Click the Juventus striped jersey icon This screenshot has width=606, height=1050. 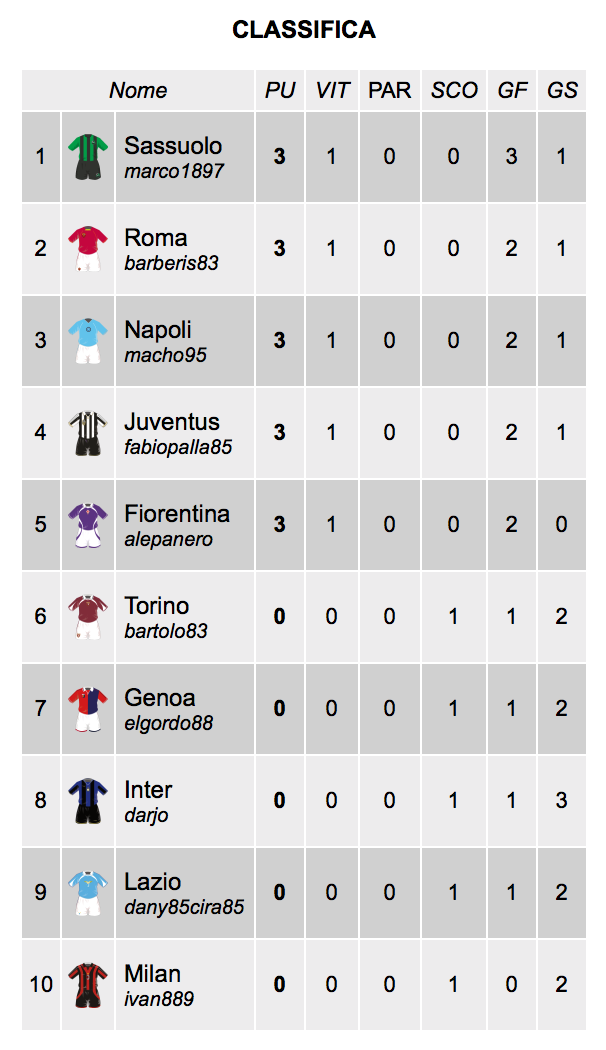[x=88, y=433]
